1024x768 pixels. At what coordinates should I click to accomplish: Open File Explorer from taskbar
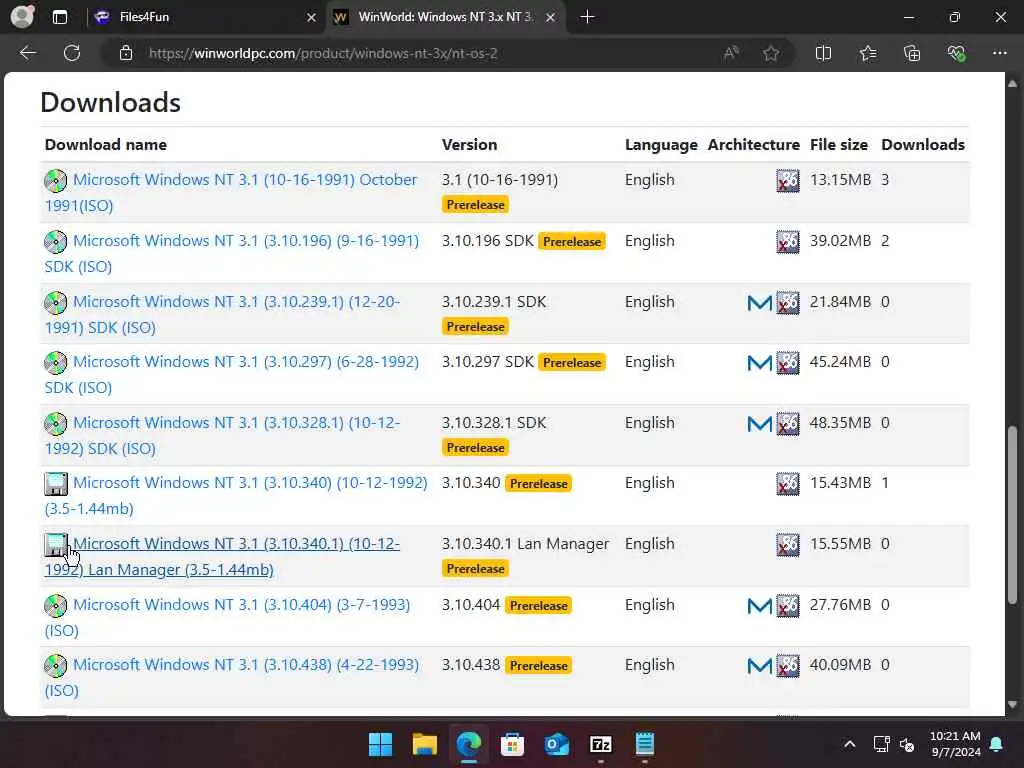424,744
